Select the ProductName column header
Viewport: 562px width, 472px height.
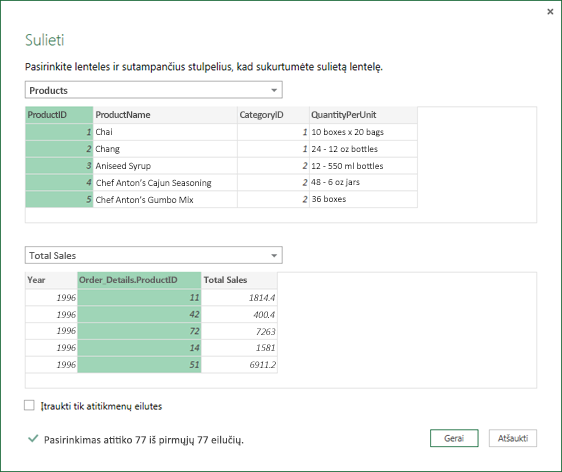pyautogui.click(x=165, y=115)
